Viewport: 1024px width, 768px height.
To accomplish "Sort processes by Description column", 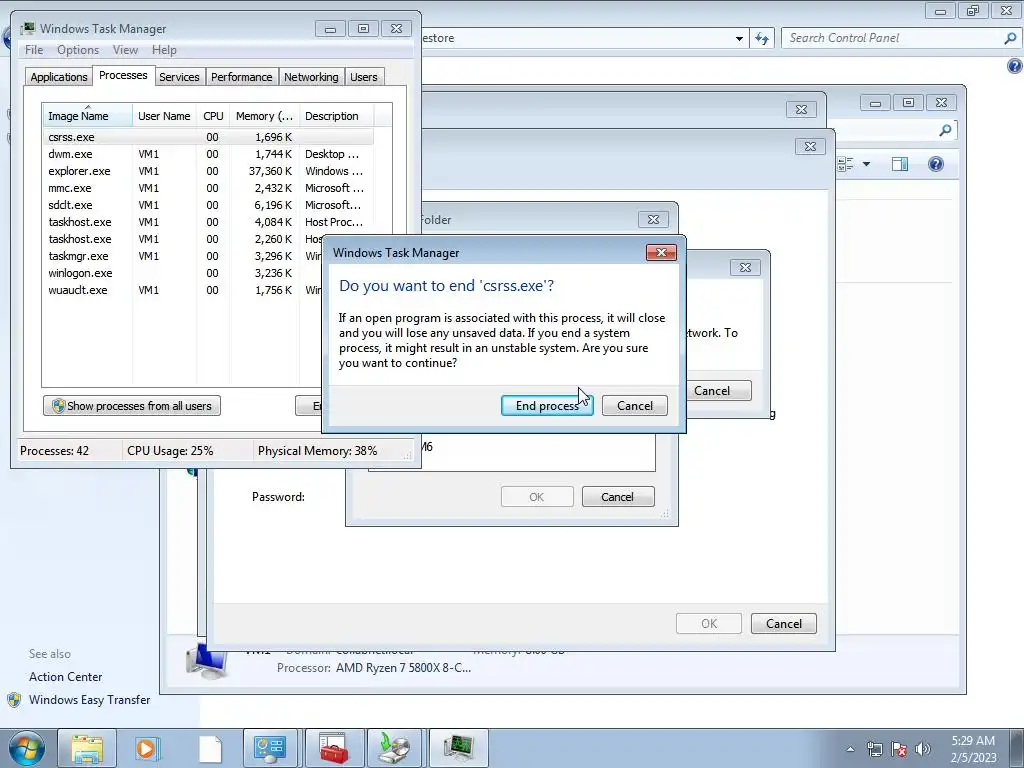I will [336, 116].
